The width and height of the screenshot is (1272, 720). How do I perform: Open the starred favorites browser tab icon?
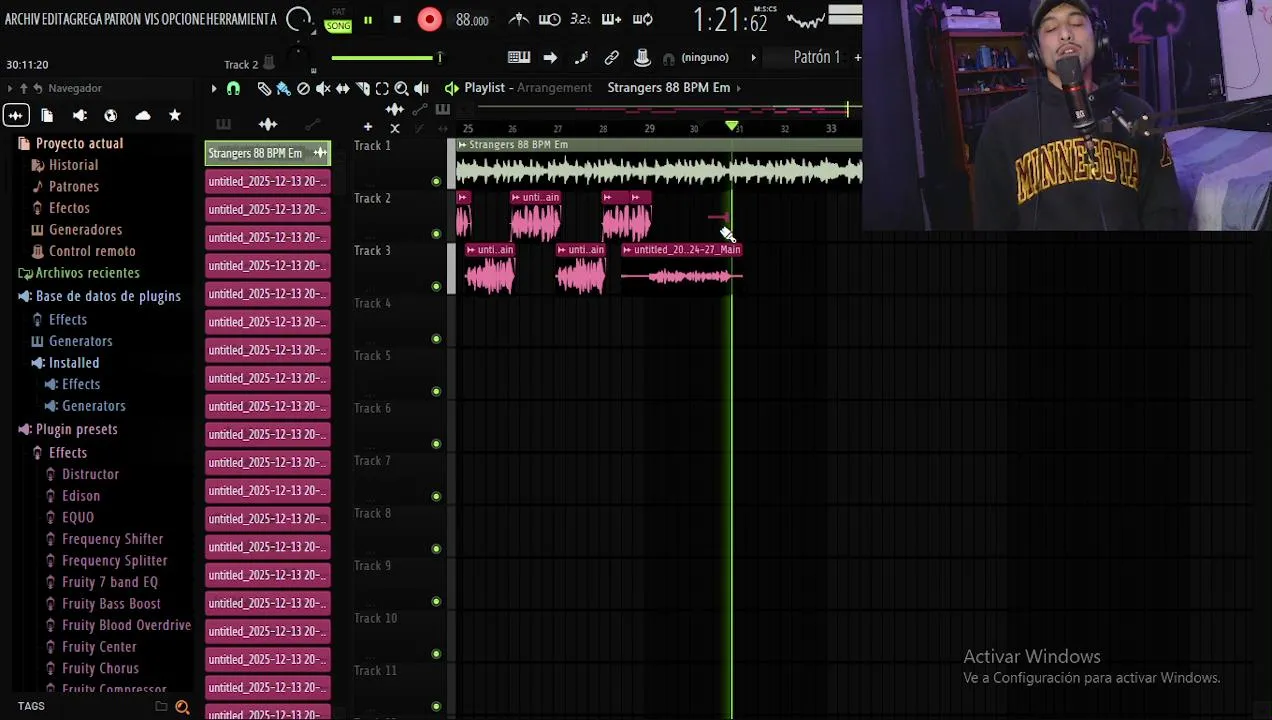pyautogui.click(x=174, y=116)
